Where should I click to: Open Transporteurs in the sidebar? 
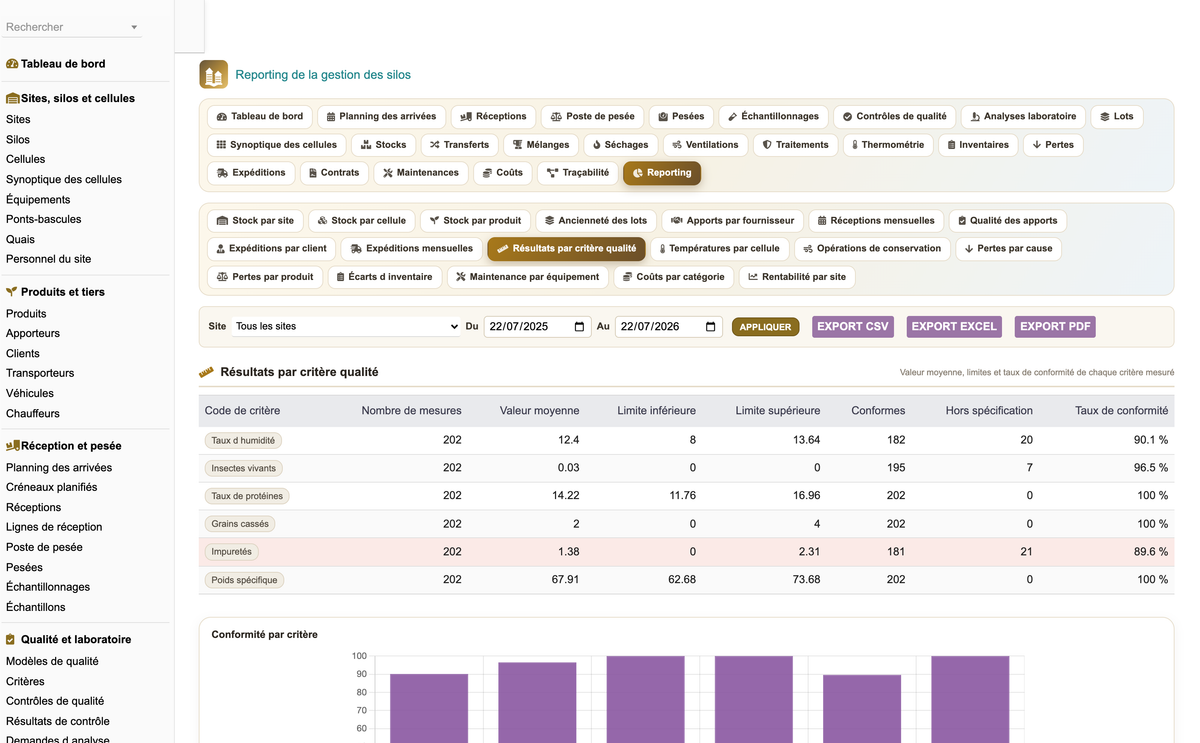point(40,373)
